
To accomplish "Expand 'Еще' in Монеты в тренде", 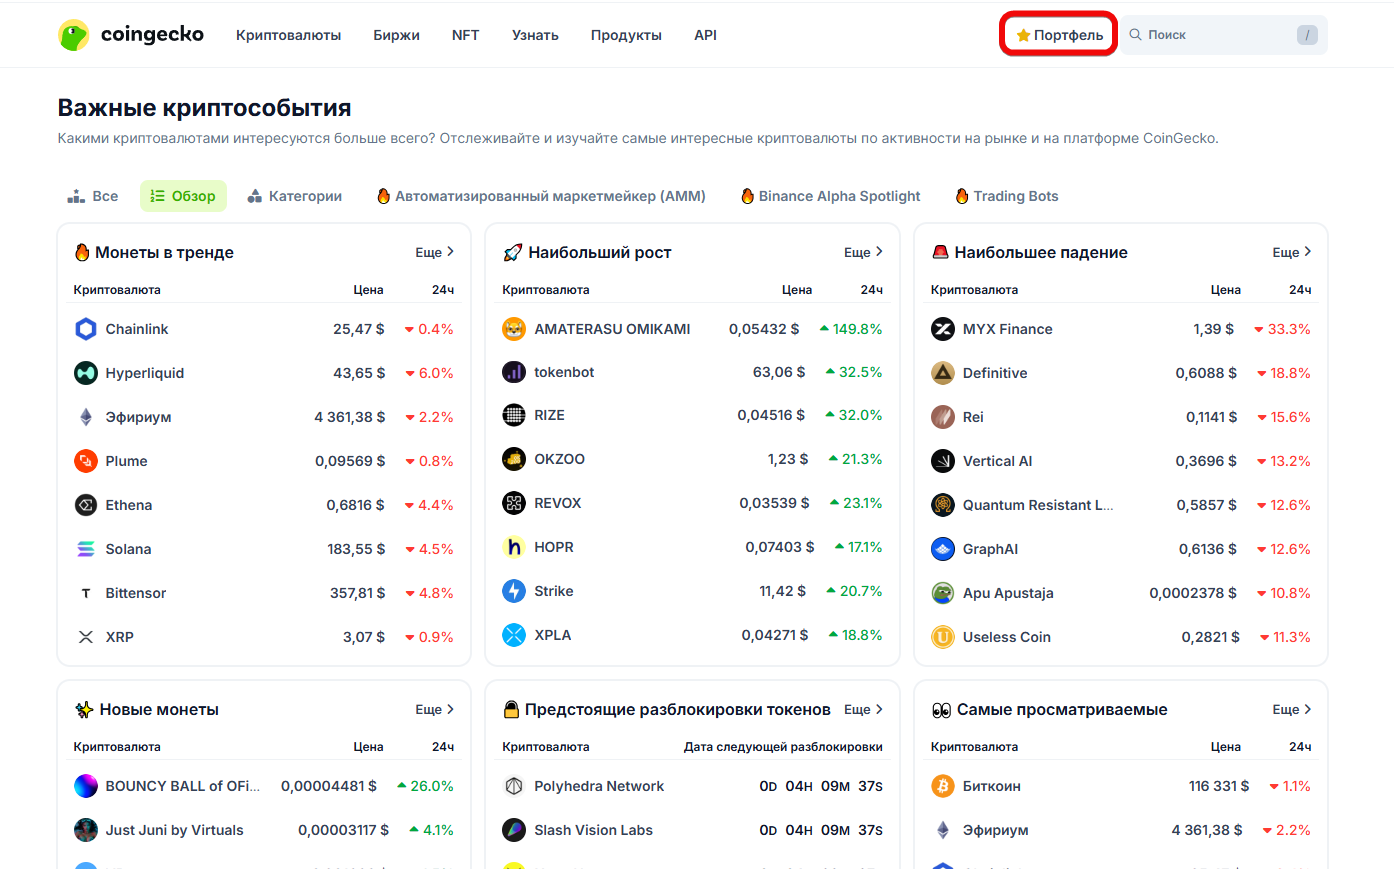I will (x=435, y=252).
